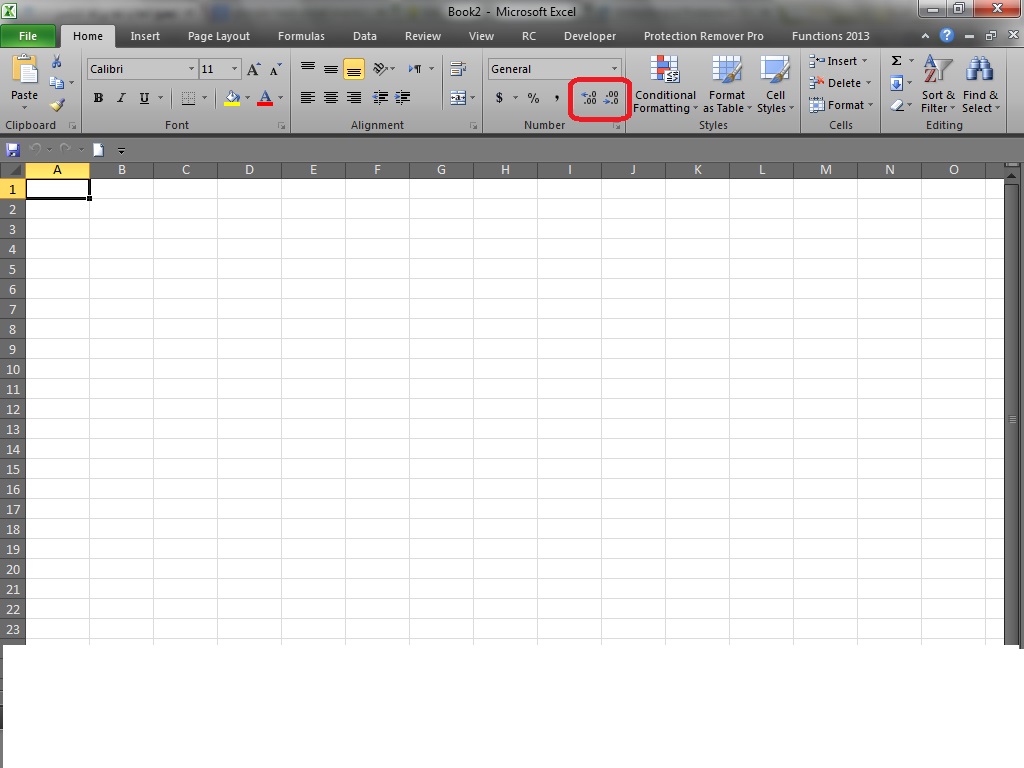The image size is (1024, 768).
Task: Open Sort & Filter menu
Action: (x=938, y=85)
